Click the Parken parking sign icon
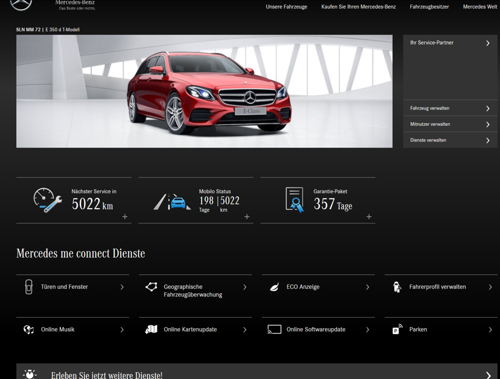 [x=397, y=329]
